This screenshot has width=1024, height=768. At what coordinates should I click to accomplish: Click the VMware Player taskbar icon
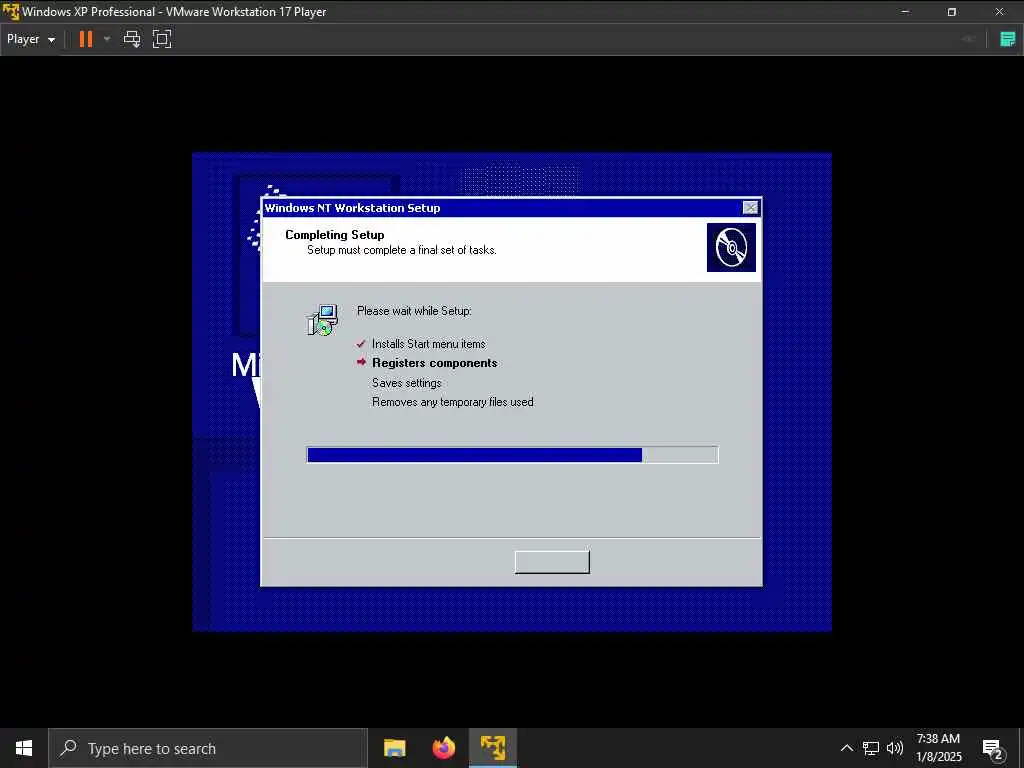coord(493,748)
